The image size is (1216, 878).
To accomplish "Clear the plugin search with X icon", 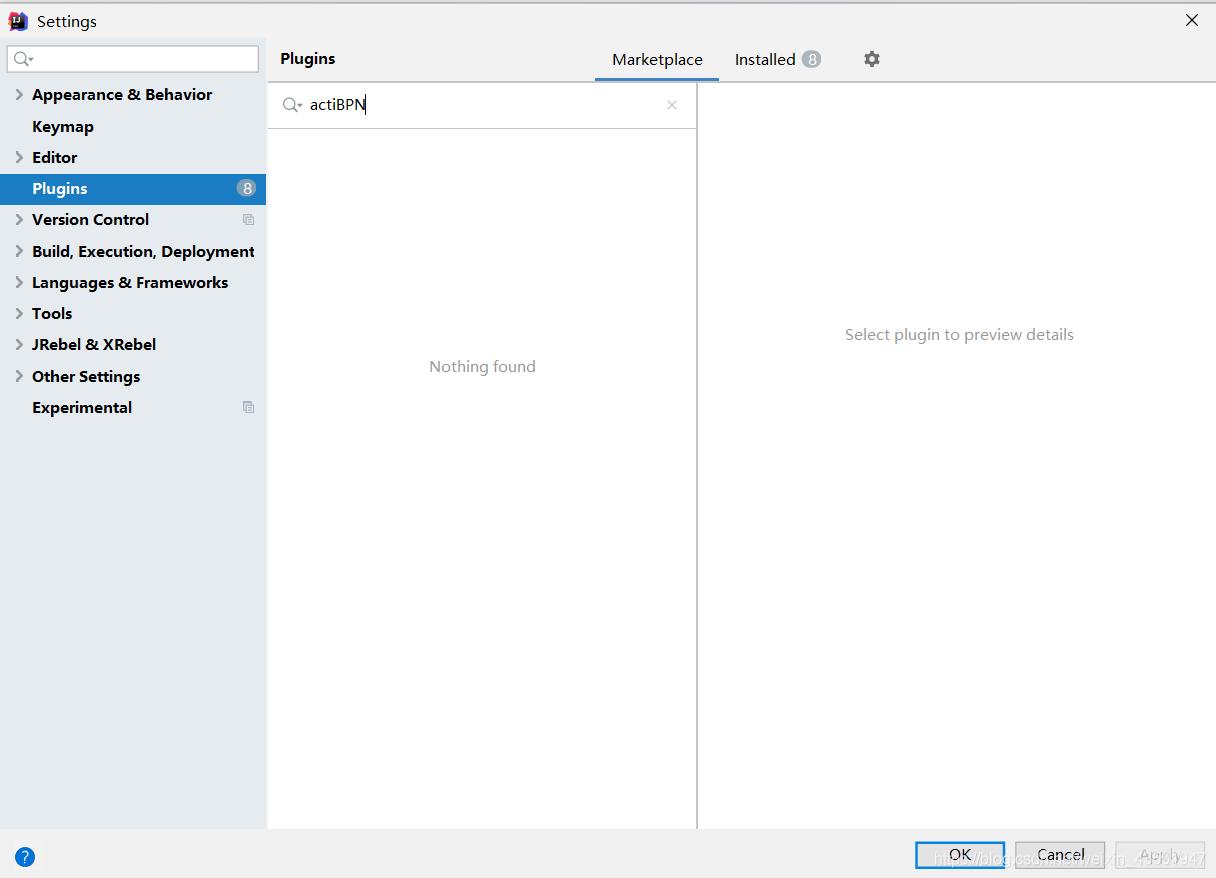I will 672,105.
